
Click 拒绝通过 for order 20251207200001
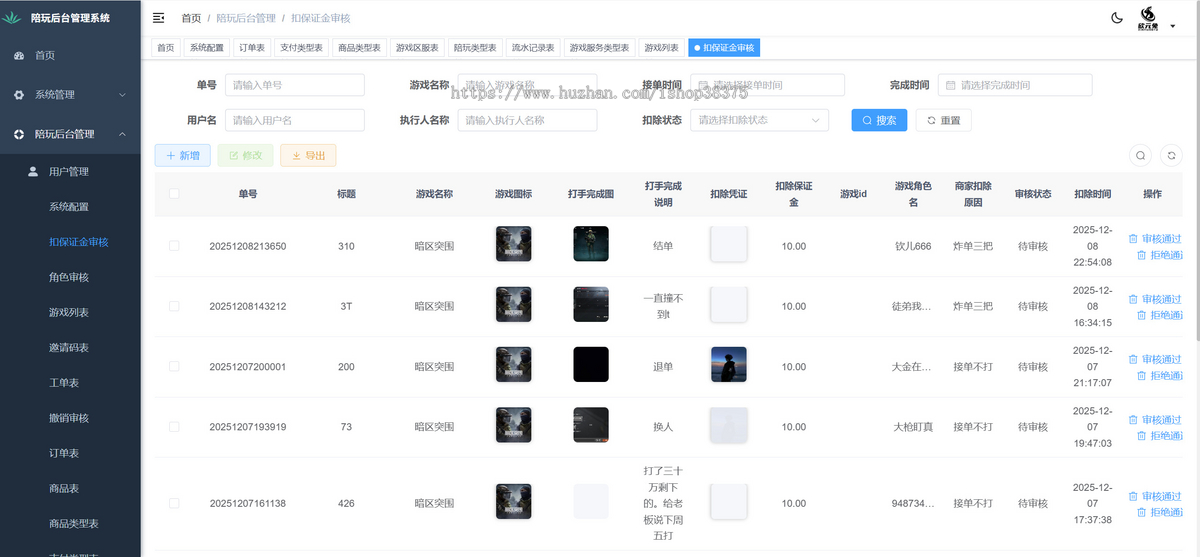[x=1159, y=375]
